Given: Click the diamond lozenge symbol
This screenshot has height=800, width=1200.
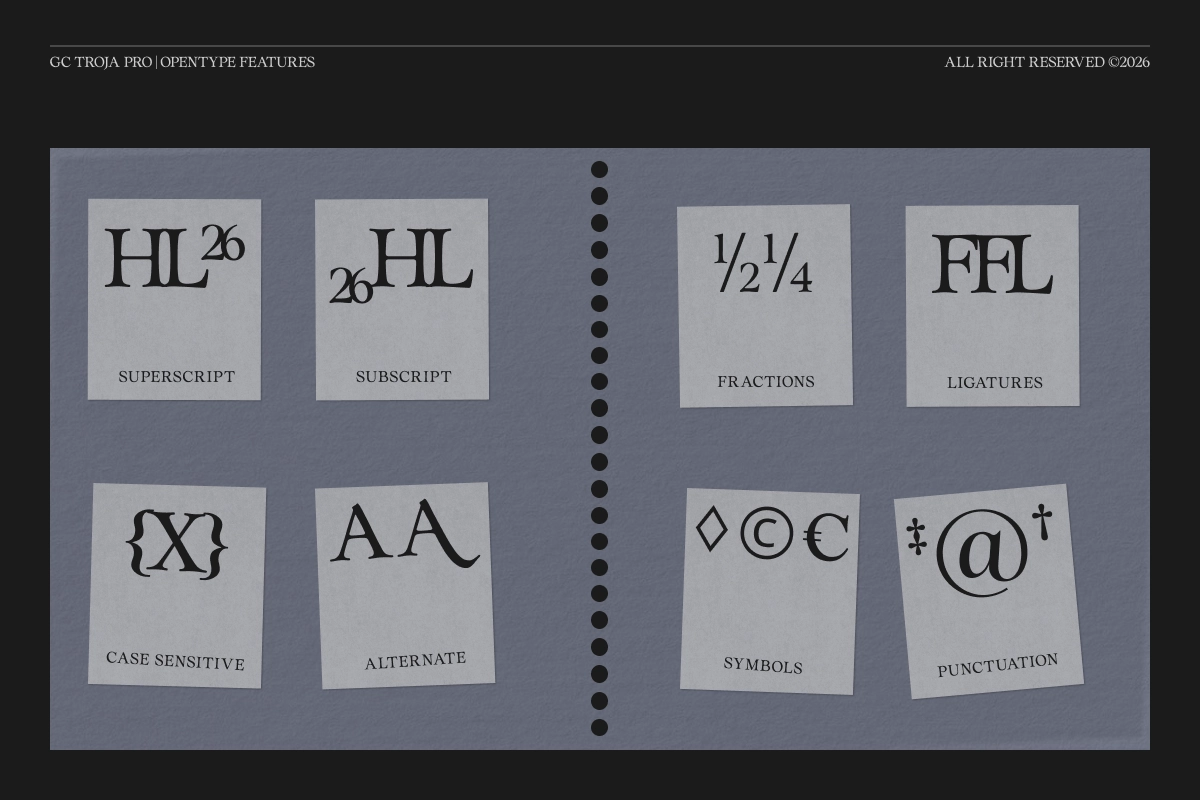Looking at the screenshot, I should coord(710,530).
